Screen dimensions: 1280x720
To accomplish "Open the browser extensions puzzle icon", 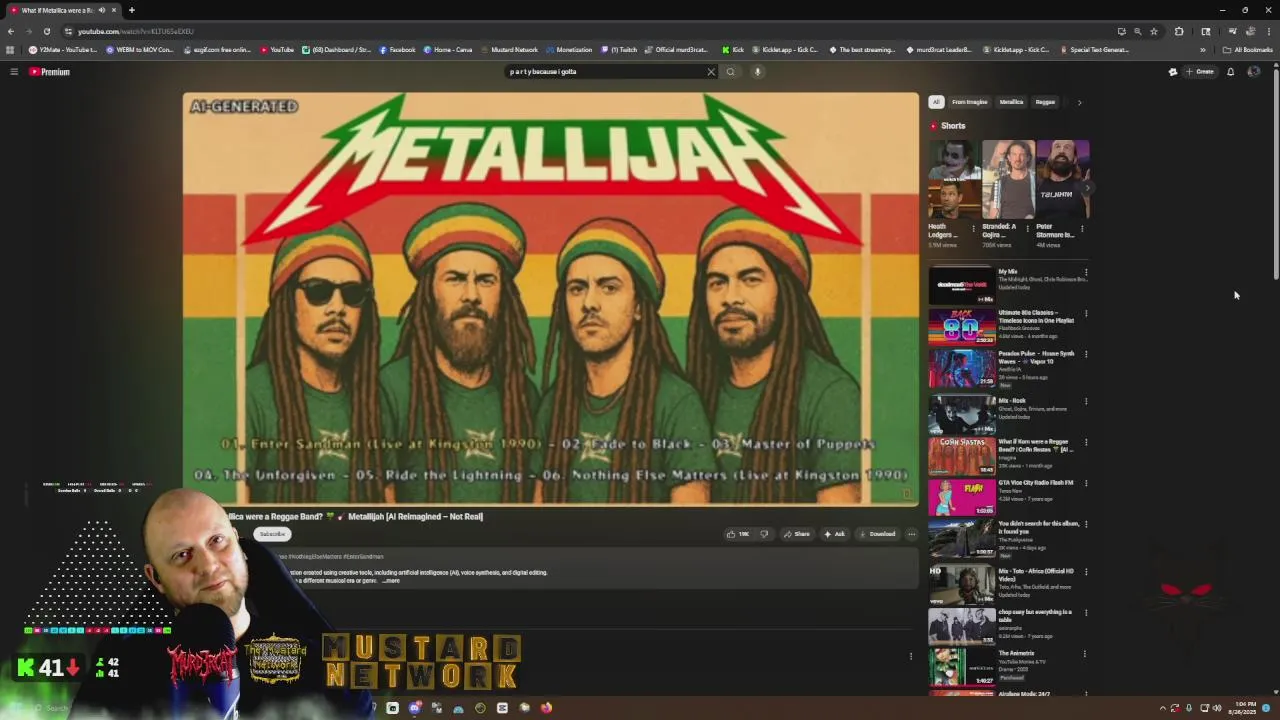I will [1179, 31].
